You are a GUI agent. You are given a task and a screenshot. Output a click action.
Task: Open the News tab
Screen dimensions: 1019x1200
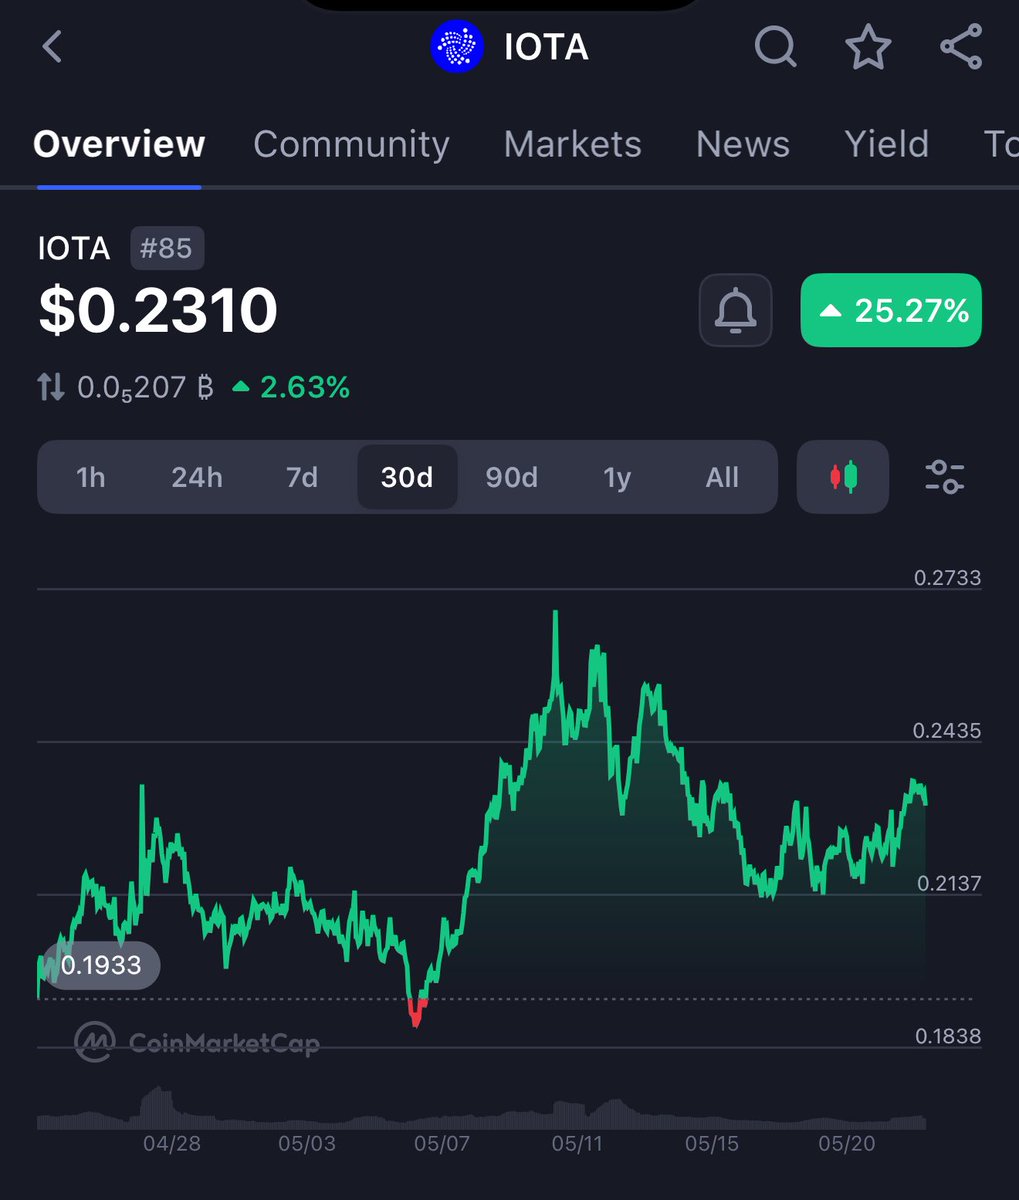743,144
